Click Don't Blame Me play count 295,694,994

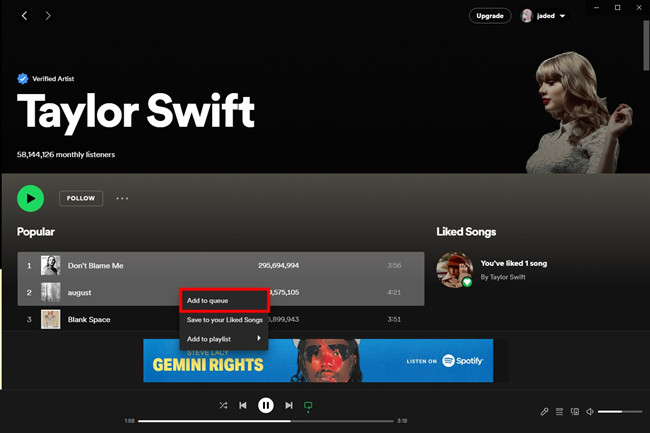278,265
